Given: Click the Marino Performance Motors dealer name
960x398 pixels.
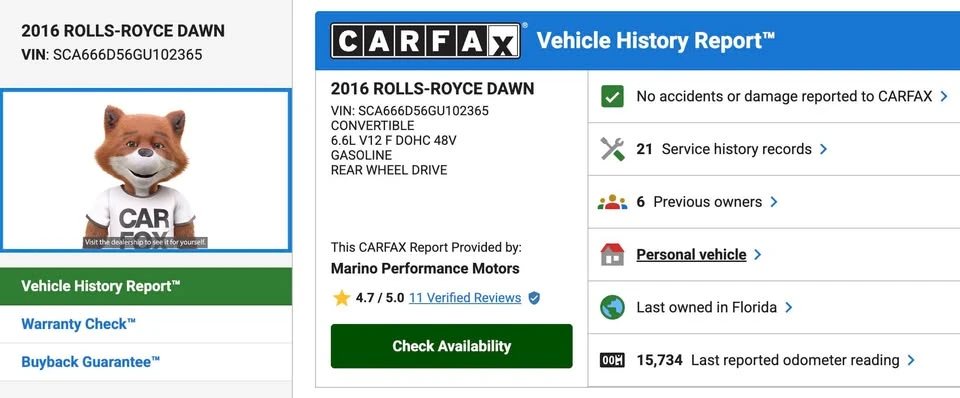Looking at the screenshot, I should [x=425, y=268].
